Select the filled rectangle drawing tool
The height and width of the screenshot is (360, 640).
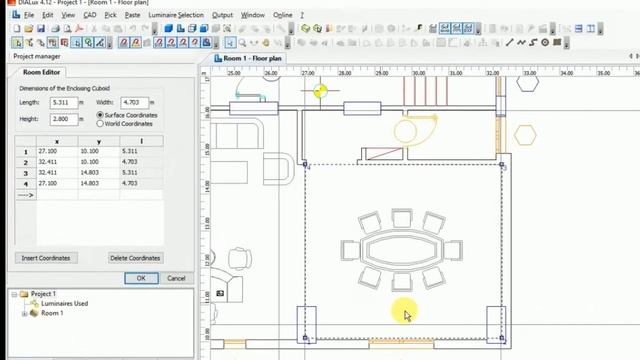[x=557, y=42]
